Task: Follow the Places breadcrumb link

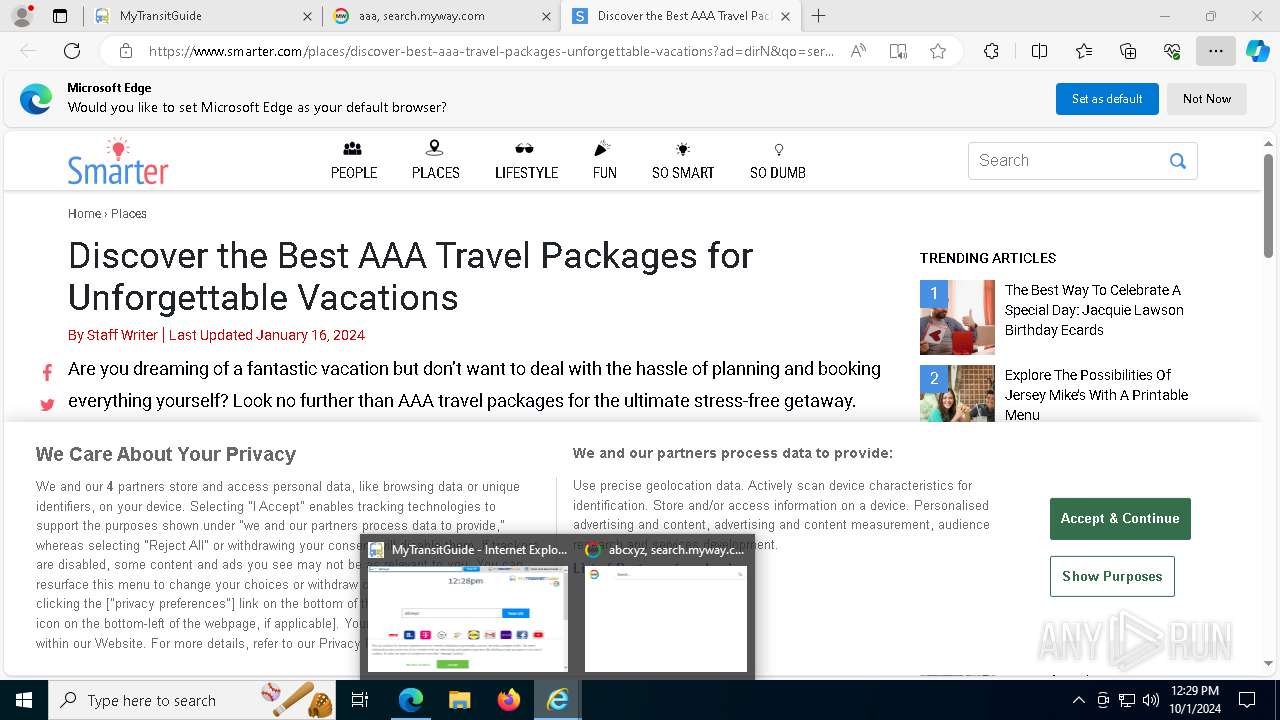Action: tap(129, 213)
